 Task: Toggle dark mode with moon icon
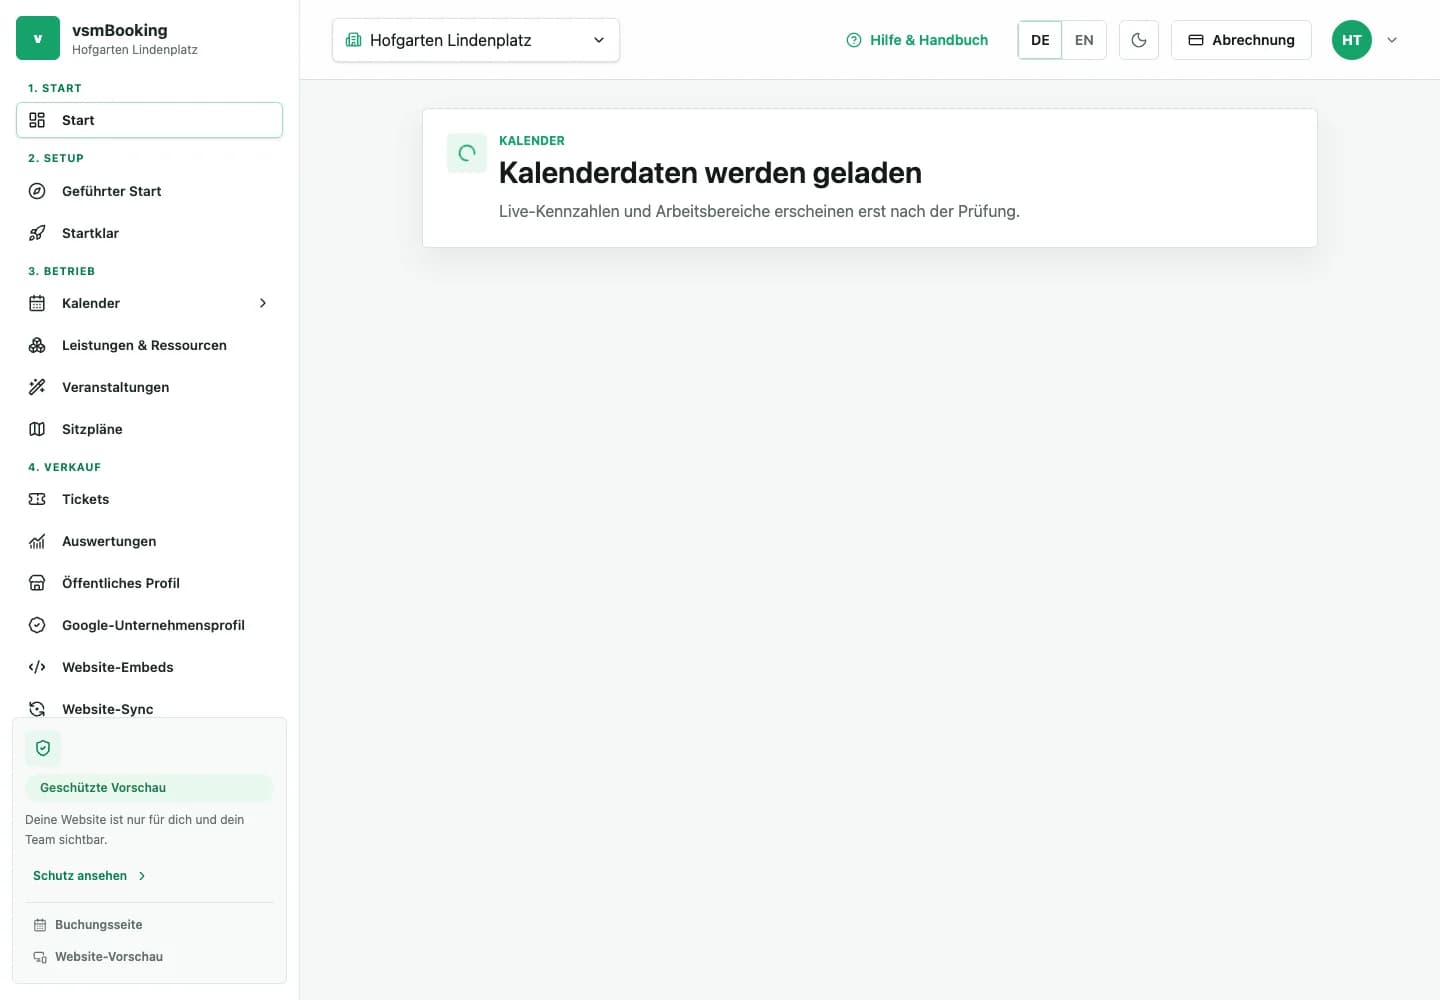(1139, 40)
